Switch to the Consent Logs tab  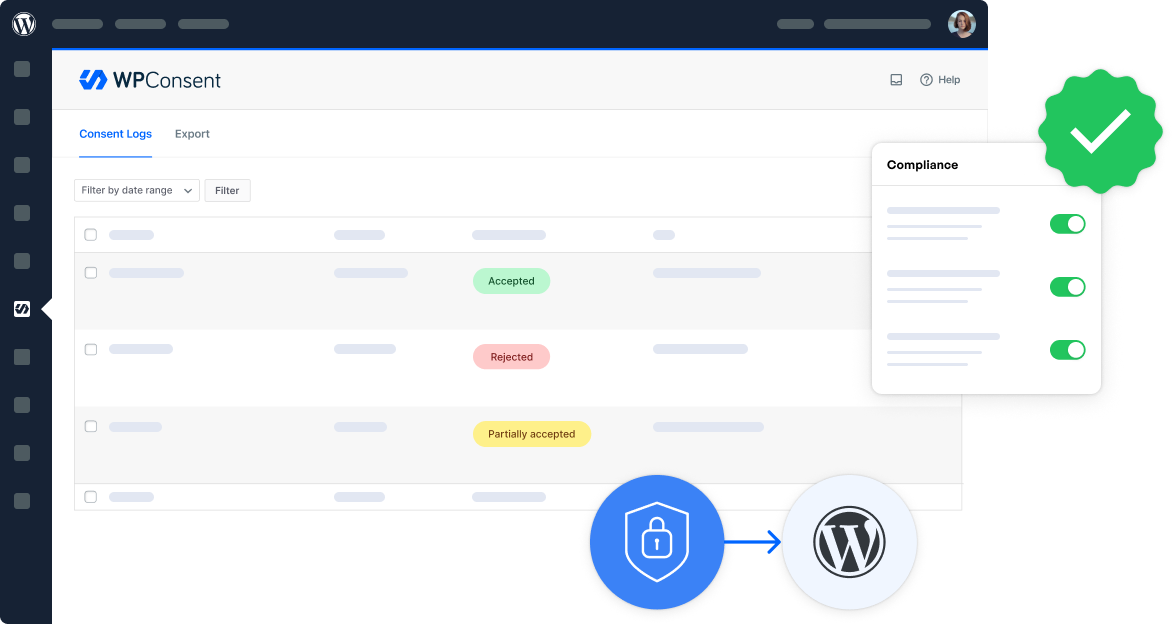[x=116, y=134]
